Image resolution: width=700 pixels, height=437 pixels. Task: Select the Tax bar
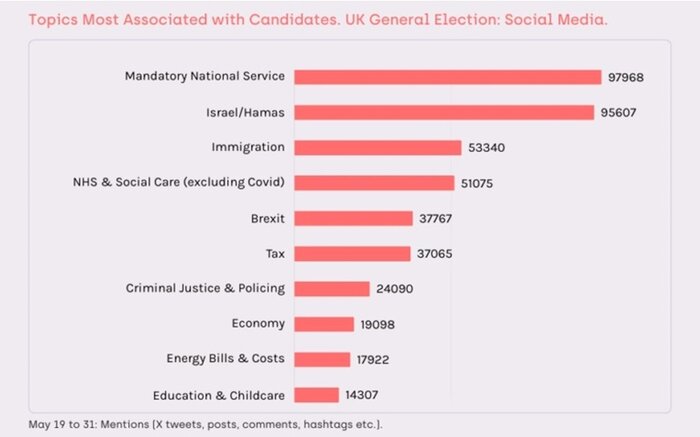[x=353, y=253]
